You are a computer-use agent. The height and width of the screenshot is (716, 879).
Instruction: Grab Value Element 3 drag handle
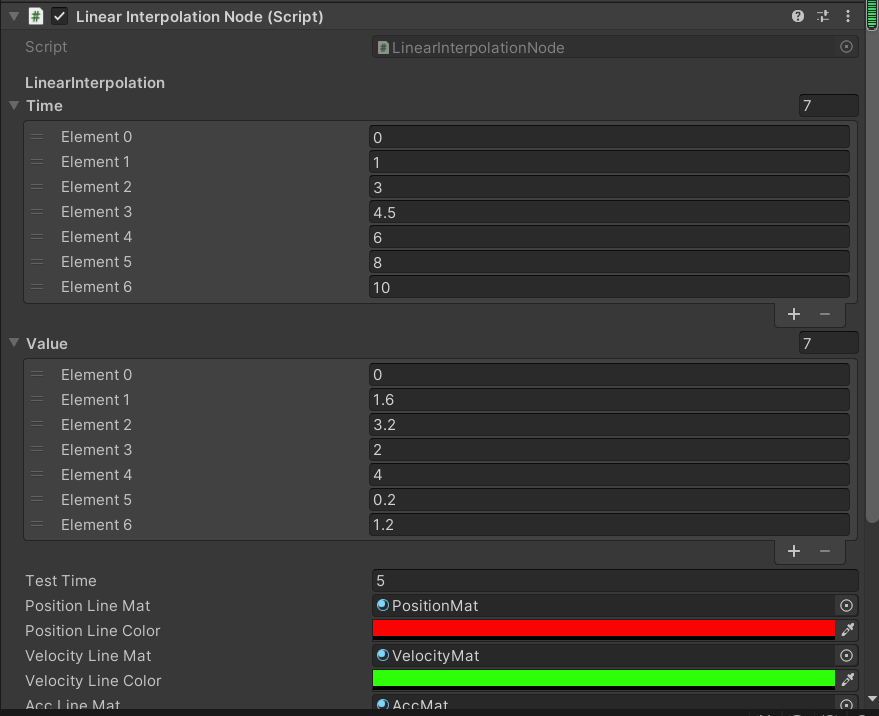(x=37, y=450)
